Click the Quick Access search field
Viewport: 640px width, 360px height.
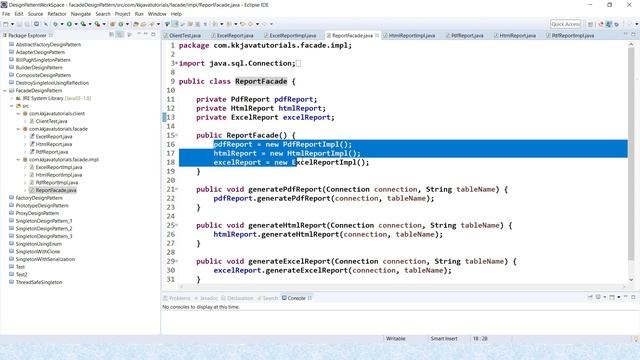[x=565, y=24]
